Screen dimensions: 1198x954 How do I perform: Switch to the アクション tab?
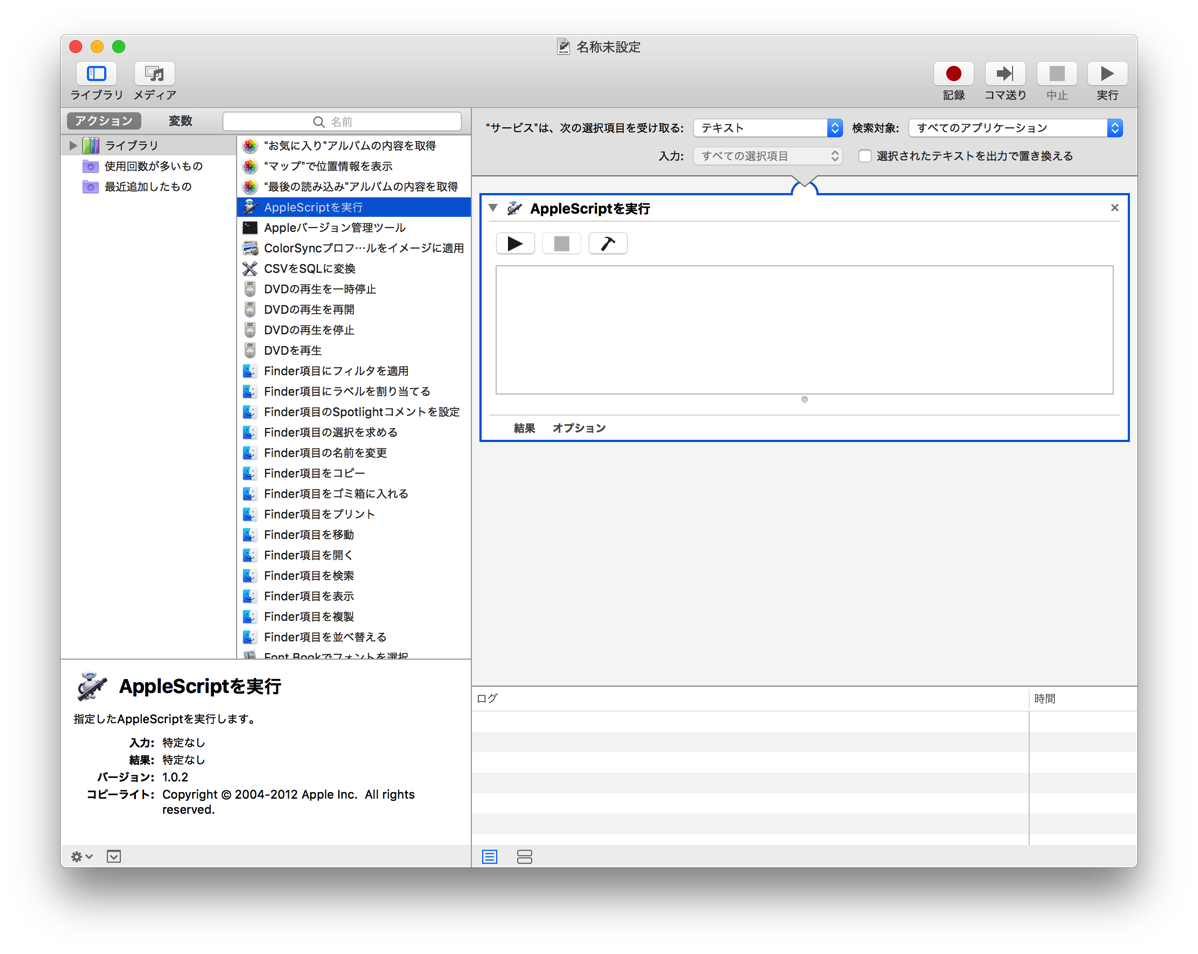[x=104, y=121]
